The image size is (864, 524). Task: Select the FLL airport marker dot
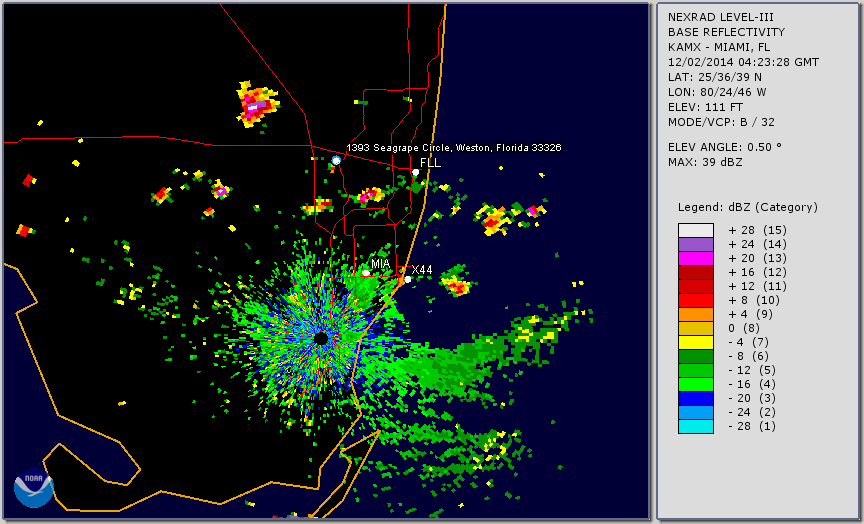click(x=415, y=172)
